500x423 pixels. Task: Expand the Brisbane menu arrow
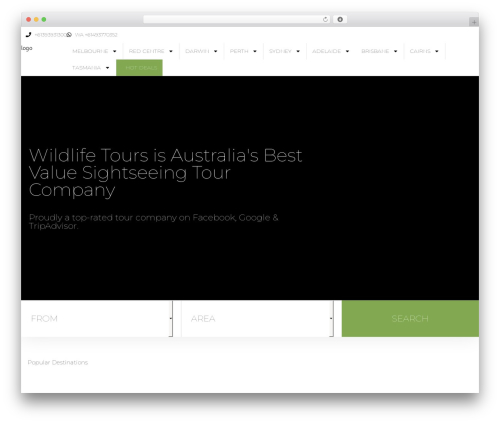tap(396, 51)
